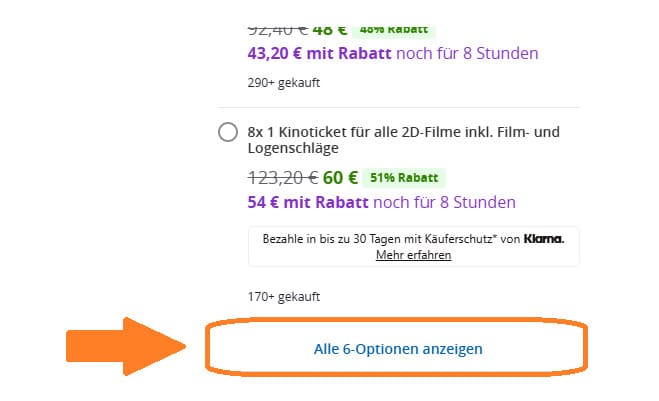Click the purple '54 € mit Rabatt' text
659x401 pixels.
click(308, 202)
